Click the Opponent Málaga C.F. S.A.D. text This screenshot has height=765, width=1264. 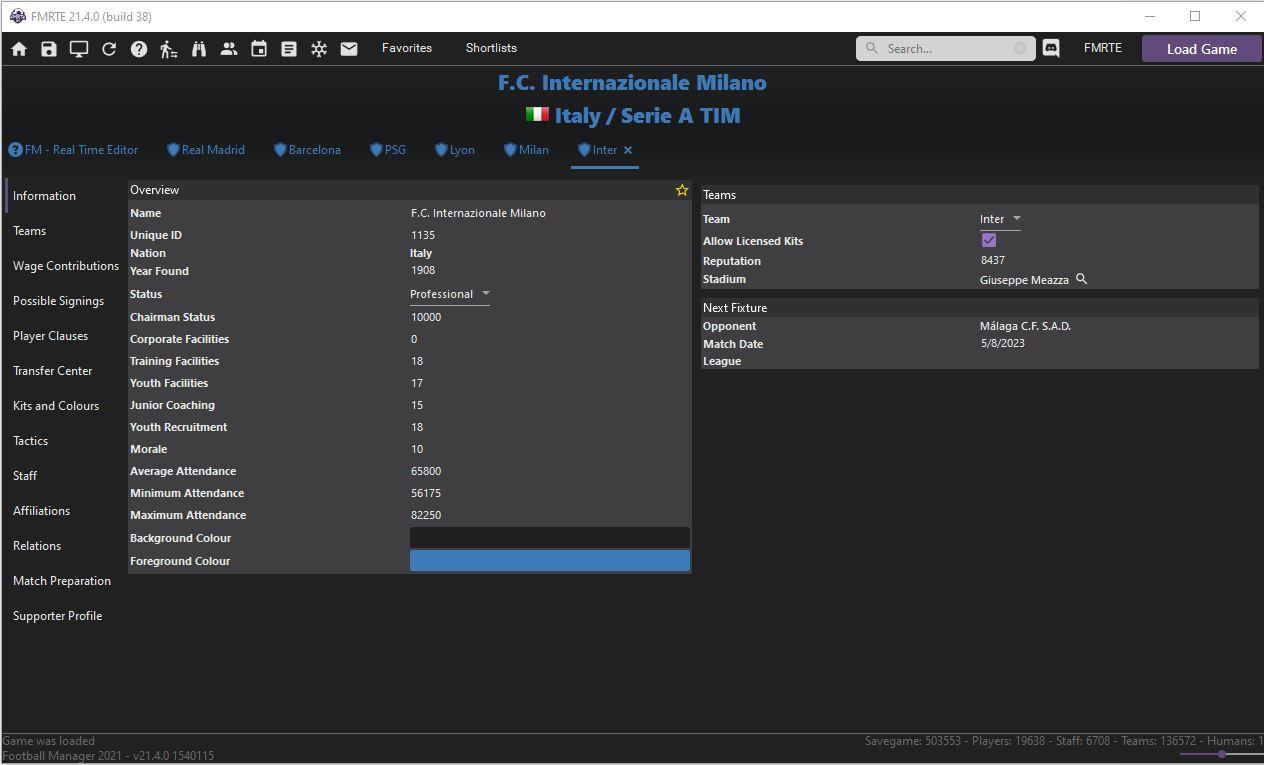coord(1025,326)
